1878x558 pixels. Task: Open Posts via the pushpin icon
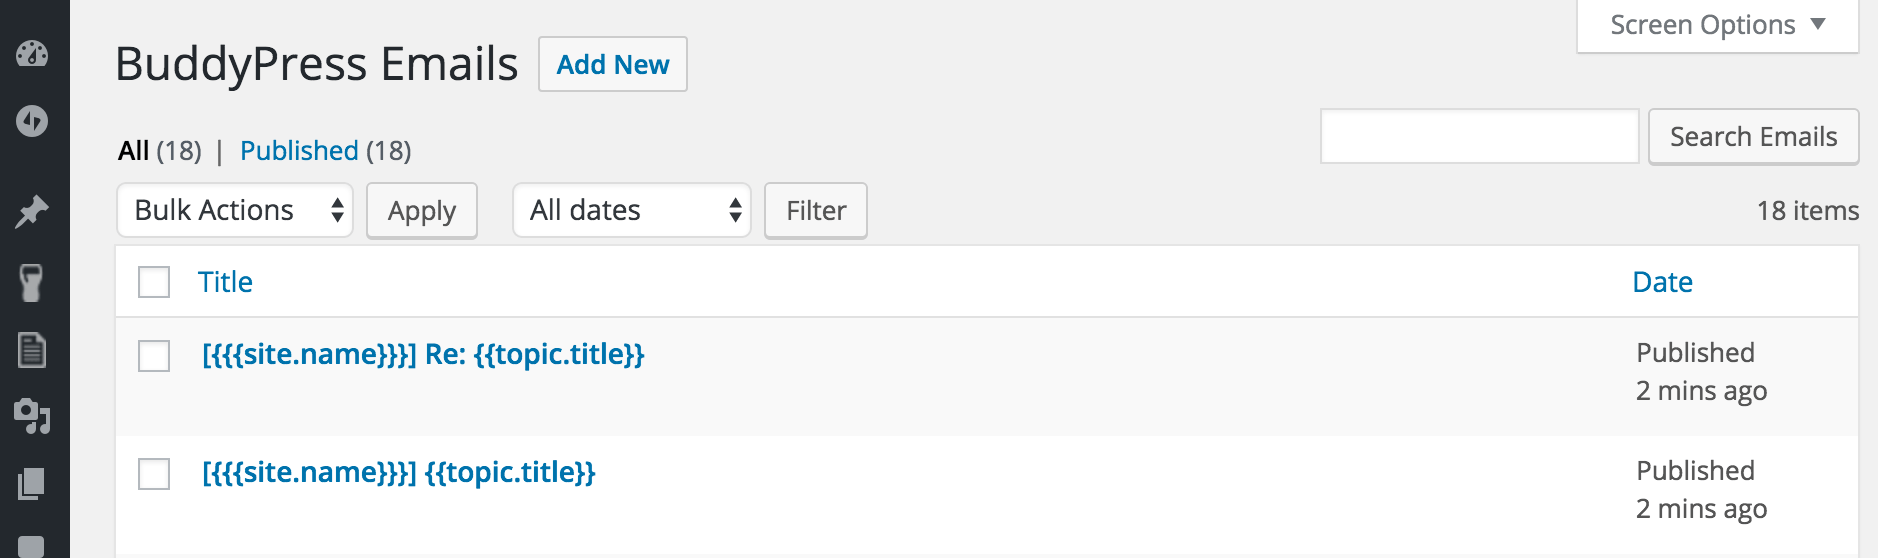pos(32,211)
